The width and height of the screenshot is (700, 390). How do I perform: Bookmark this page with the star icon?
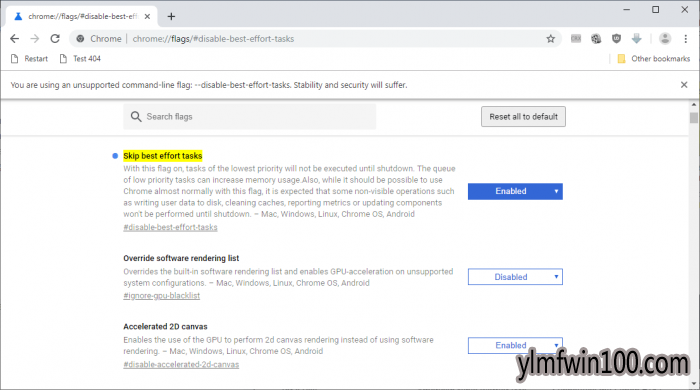click(x=550, y=39)
